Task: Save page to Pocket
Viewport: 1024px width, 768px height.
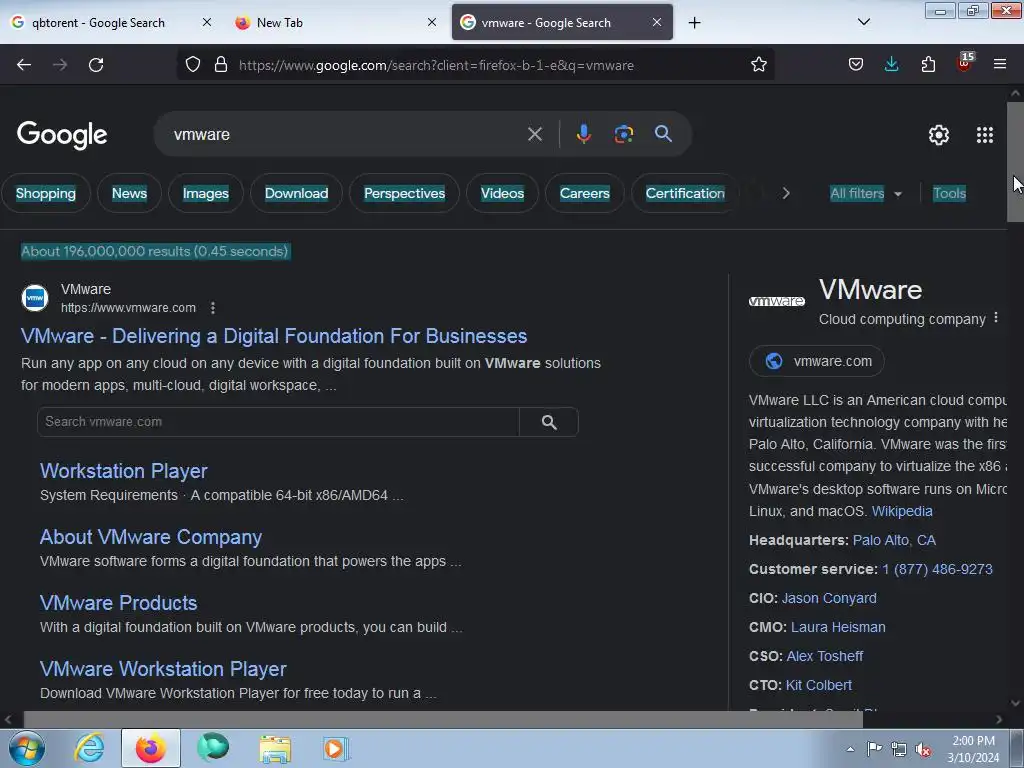Action: pos(856,65)
